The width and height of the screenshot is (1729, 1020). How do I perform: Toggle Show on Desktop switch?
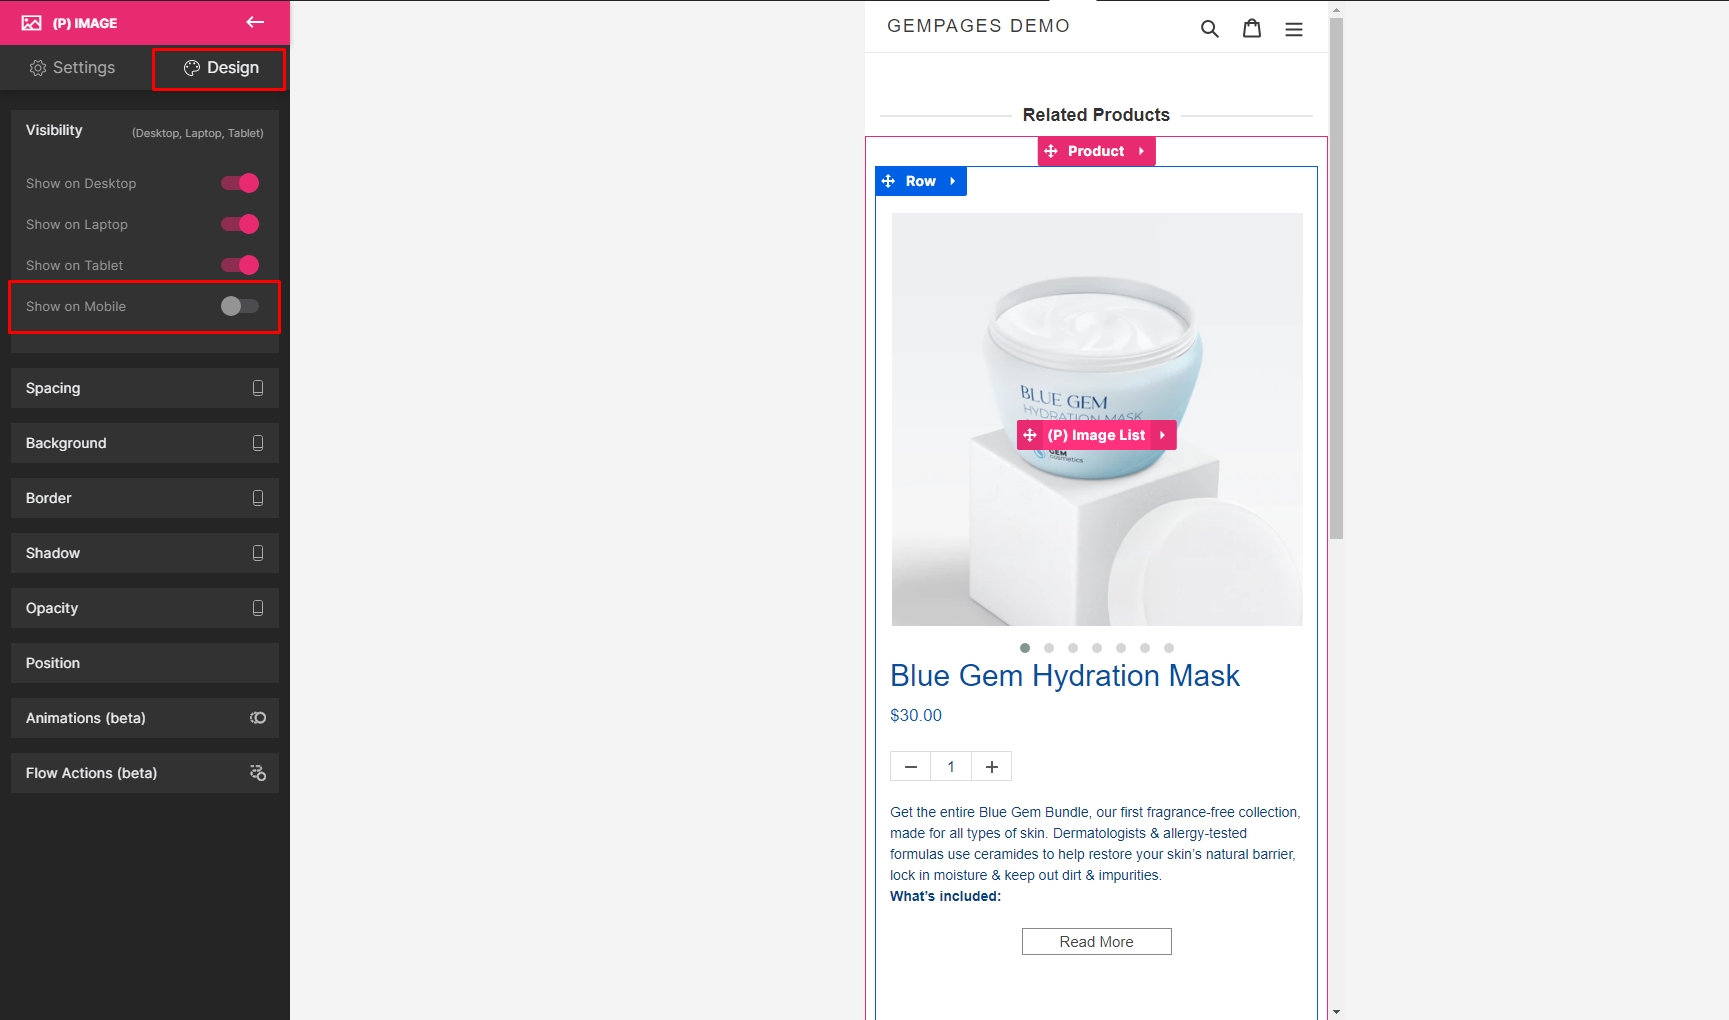pyautogui.click(x=240, y=183)
